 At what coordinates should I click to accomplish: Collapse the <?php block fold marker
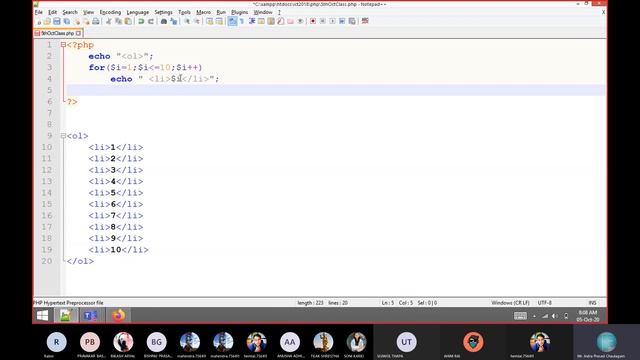[x=63, y=45]
